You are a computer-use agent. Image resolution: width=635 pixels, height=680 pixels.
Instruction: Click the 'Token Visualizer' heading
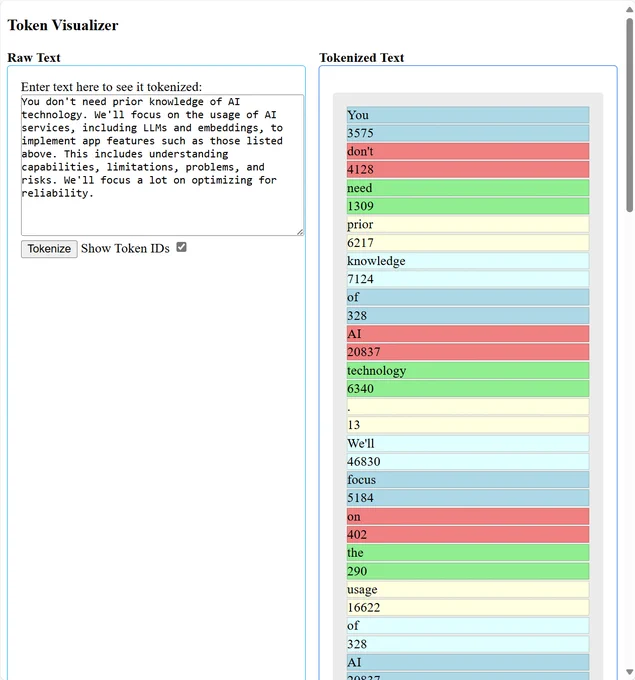(x=63, y=25)
